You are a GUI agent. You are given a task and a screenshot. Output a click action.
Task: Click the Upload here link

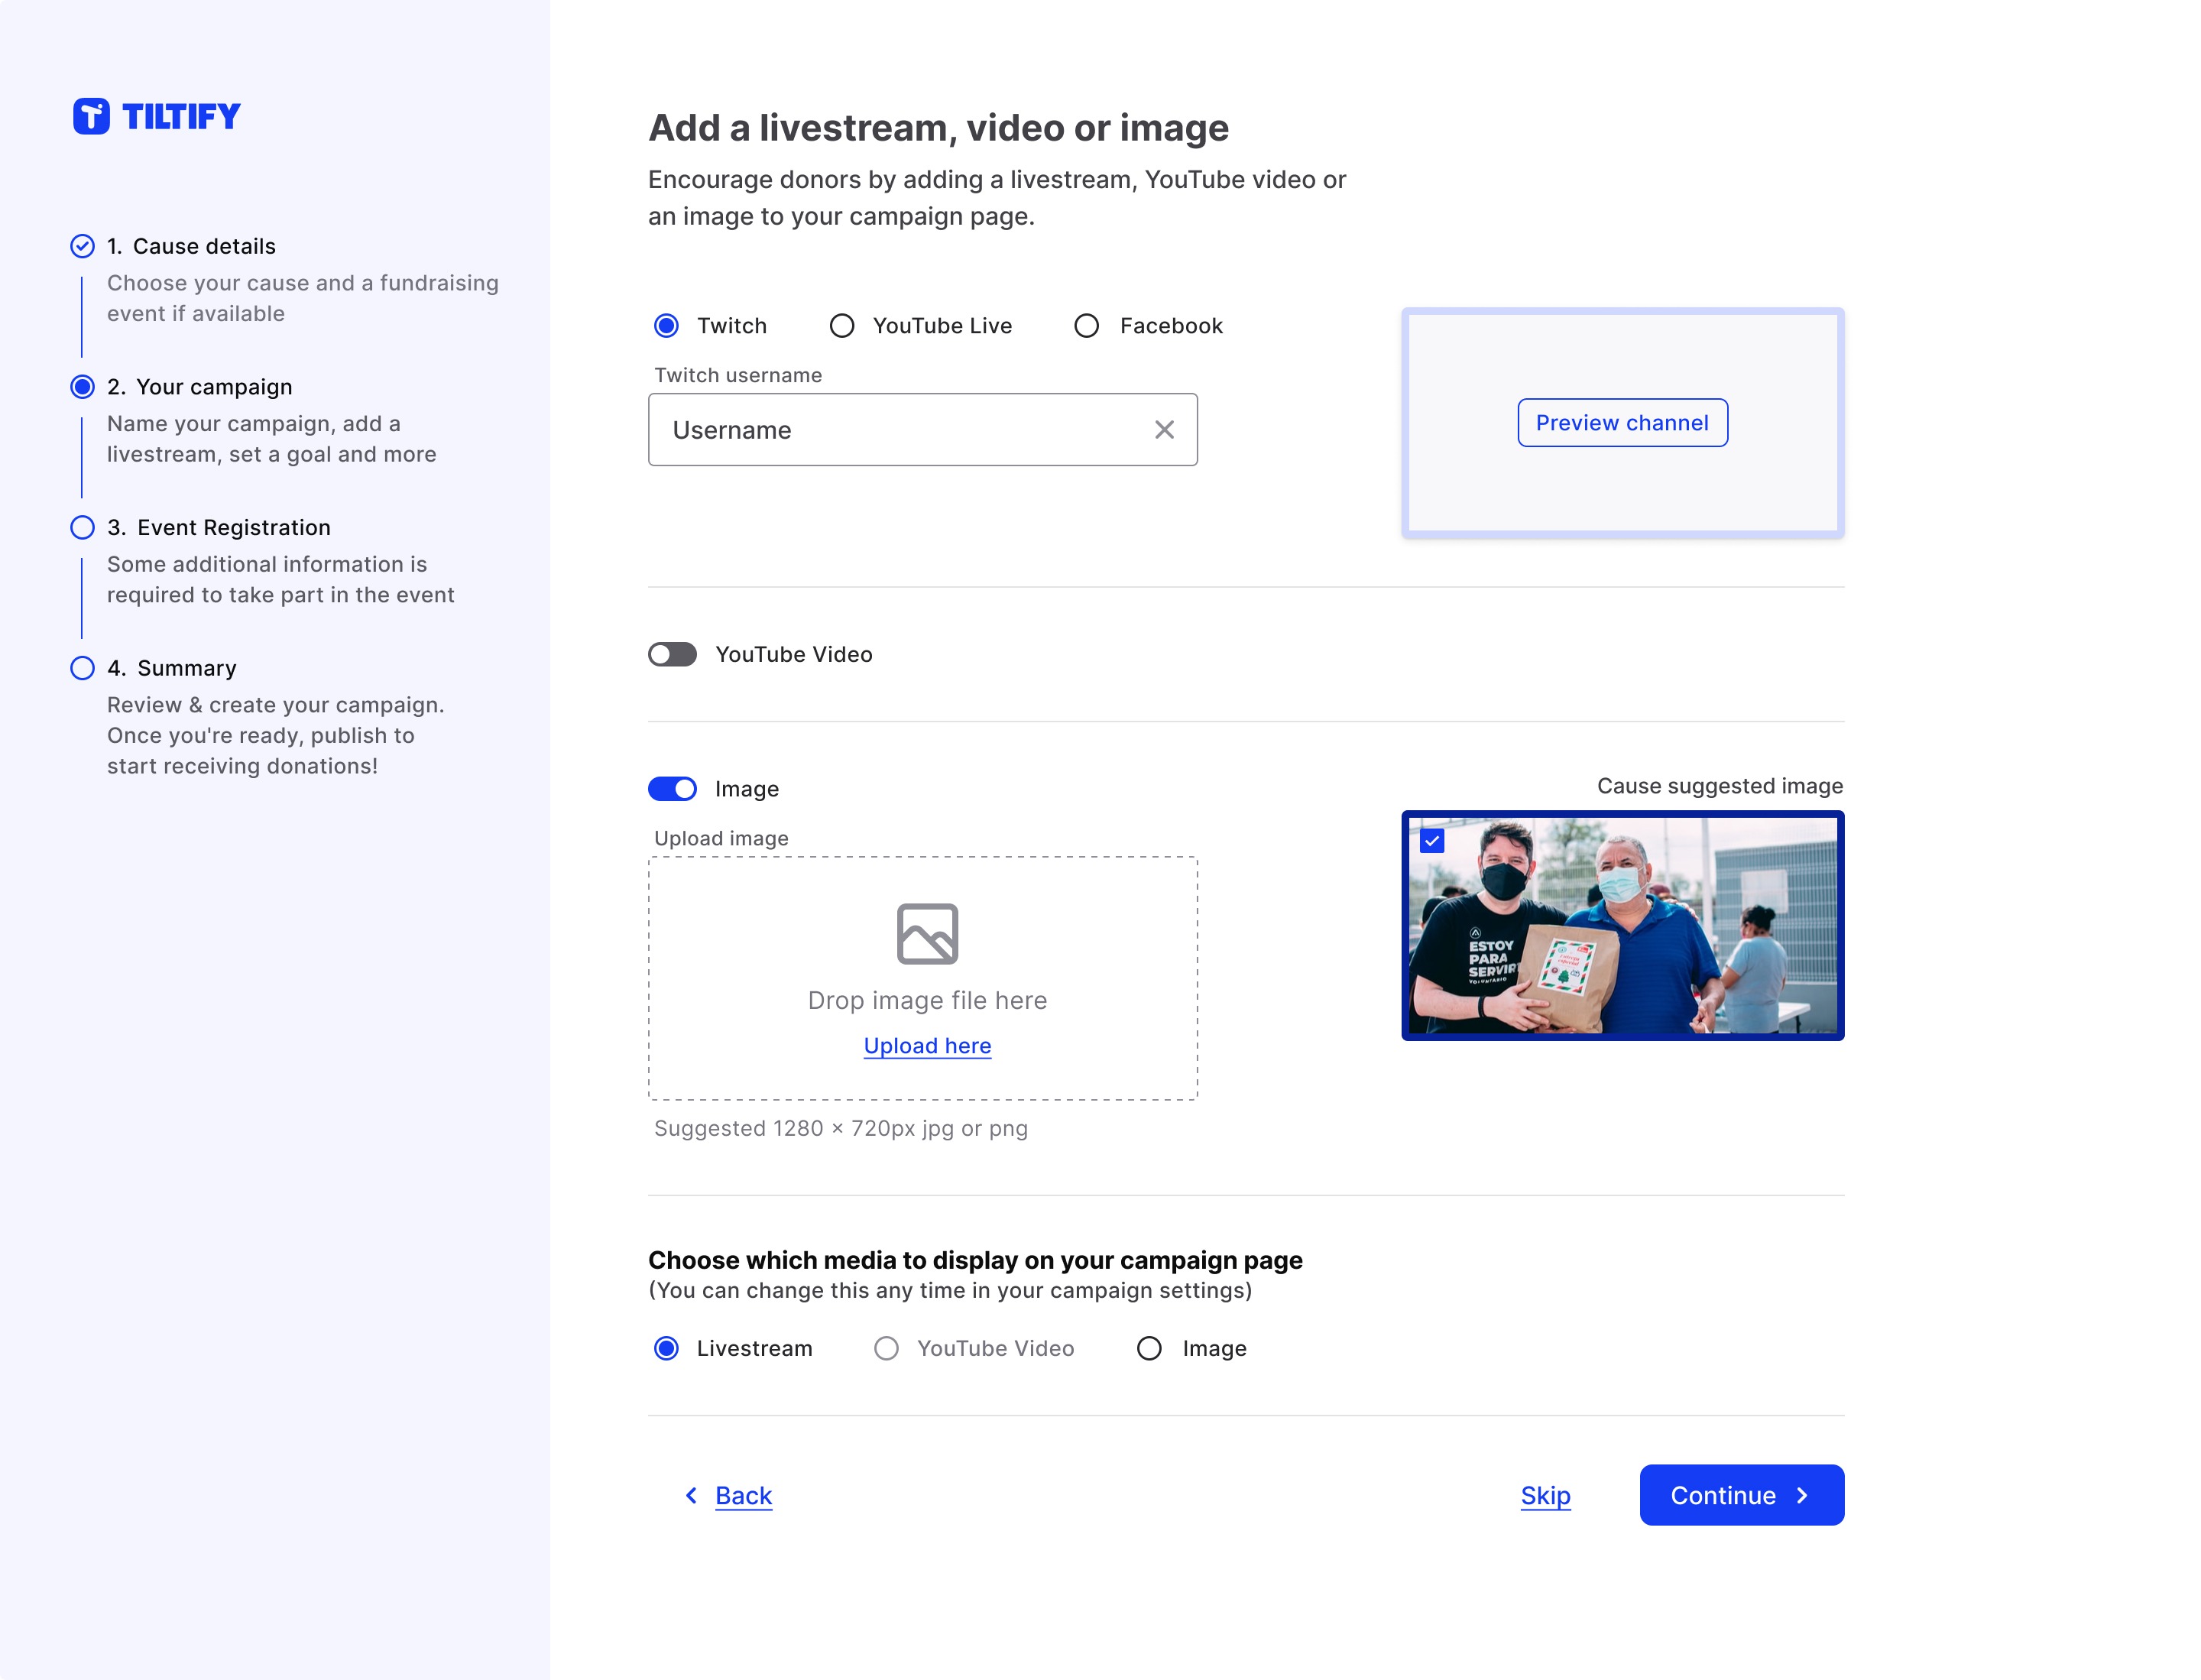click(927, 1046)
